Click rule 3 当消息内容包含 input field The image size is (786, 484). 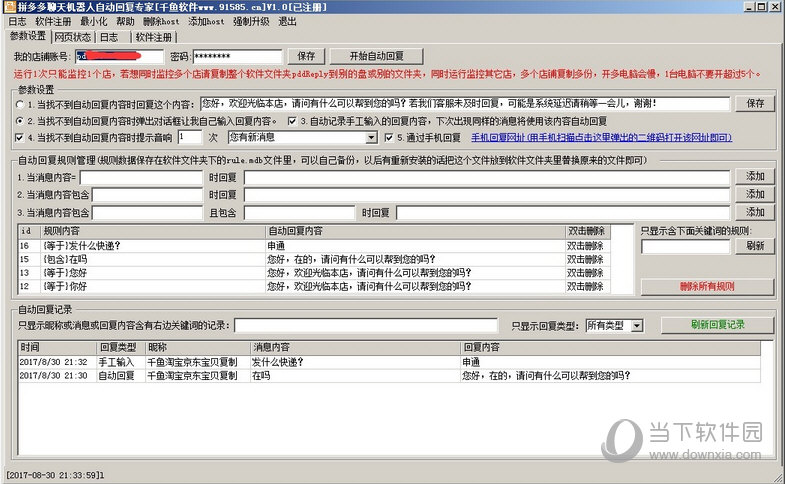click(147, 212)
